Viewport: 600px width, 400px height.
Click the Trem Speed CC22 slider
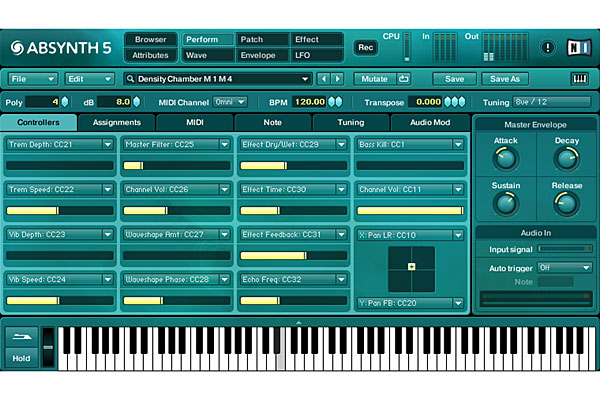[x=59, y=211]
